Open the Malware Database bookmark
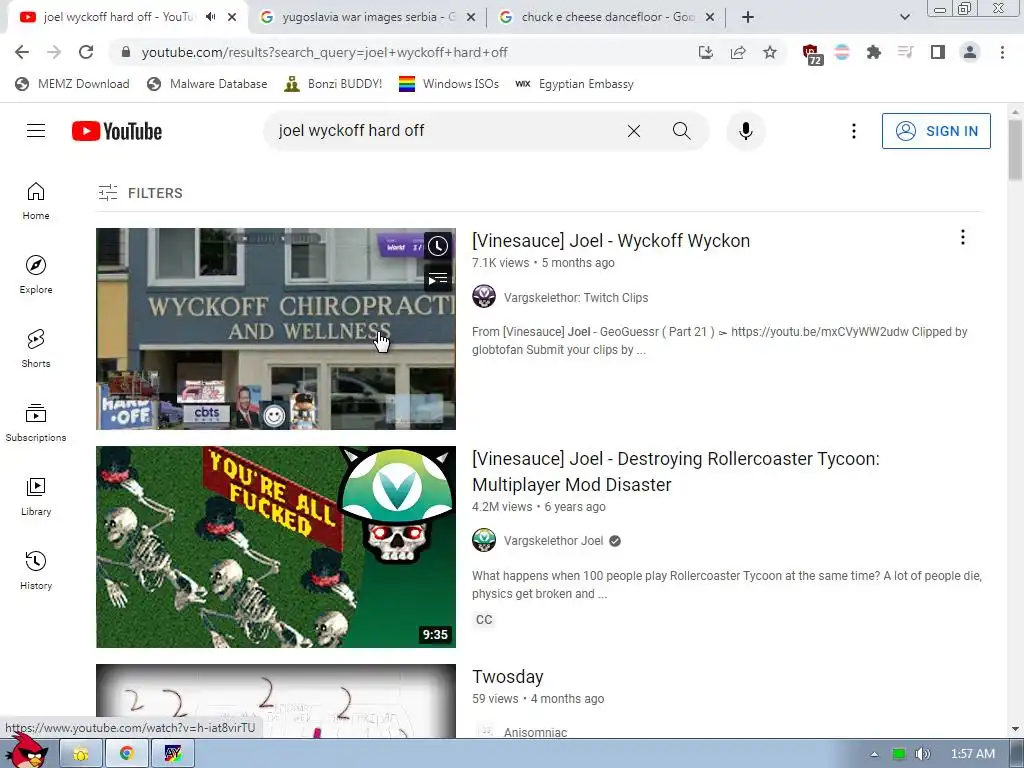Viewport: 1024px width, 768px height. coord(207,84)
